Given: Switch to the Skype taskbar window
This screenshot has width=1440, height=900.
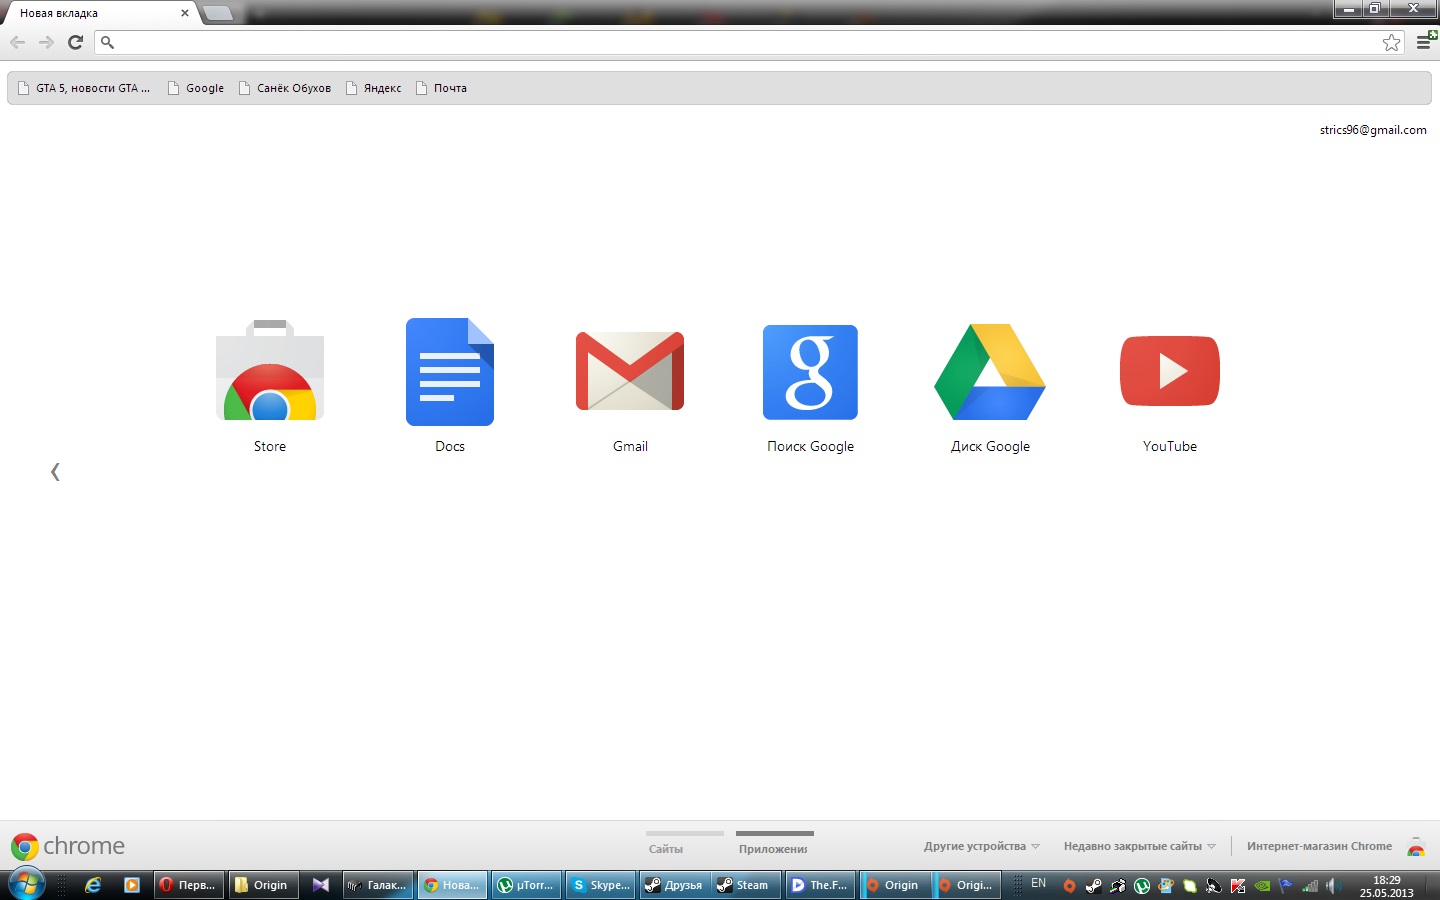Looking at the screenshot, I should [601, 885].
